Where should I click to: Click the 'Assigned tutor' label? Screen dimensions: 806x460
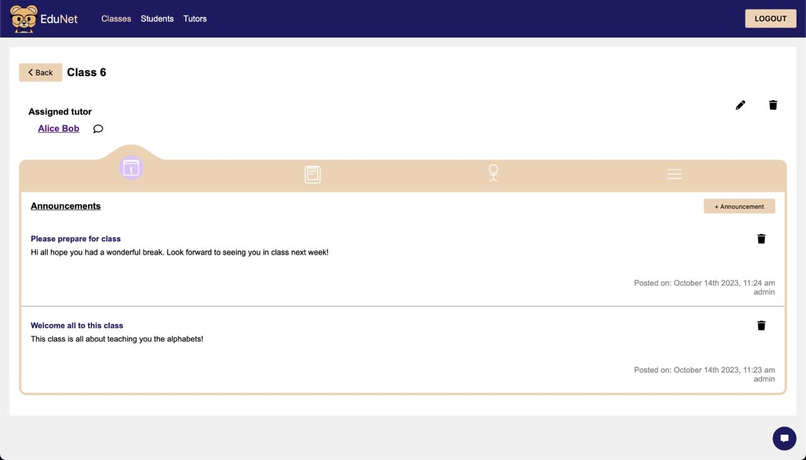tap(60, 112)
